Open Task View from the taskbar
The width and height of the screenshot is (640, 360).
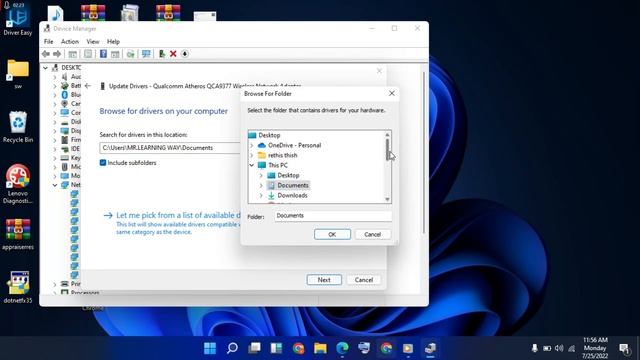254,348
